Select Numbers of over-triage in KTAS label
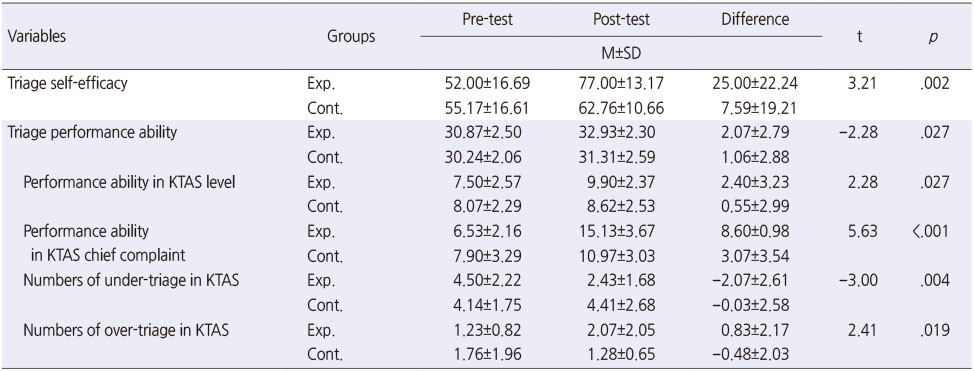Viewport: 974px width, 371px height. coord(127,330)
